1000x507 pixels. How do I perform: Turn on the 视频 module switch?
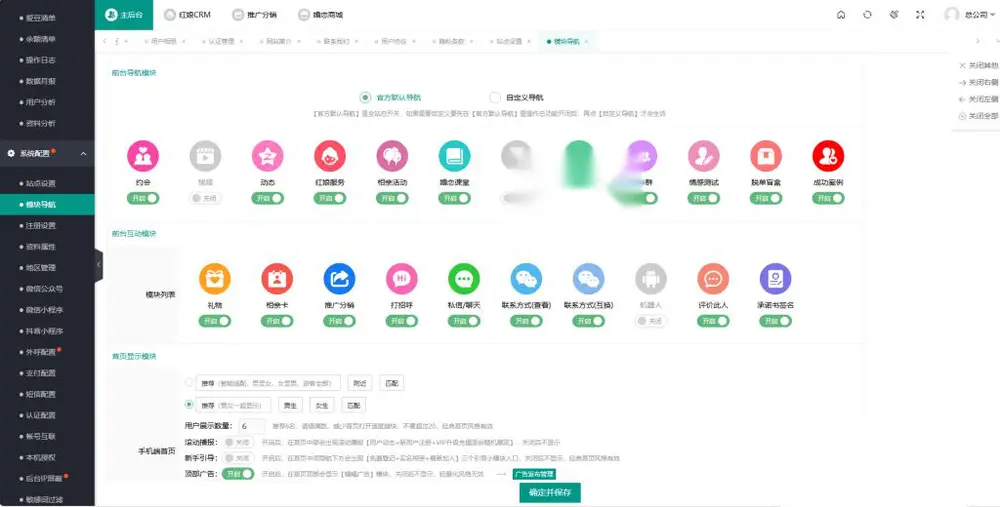click(x=205, y=198)
